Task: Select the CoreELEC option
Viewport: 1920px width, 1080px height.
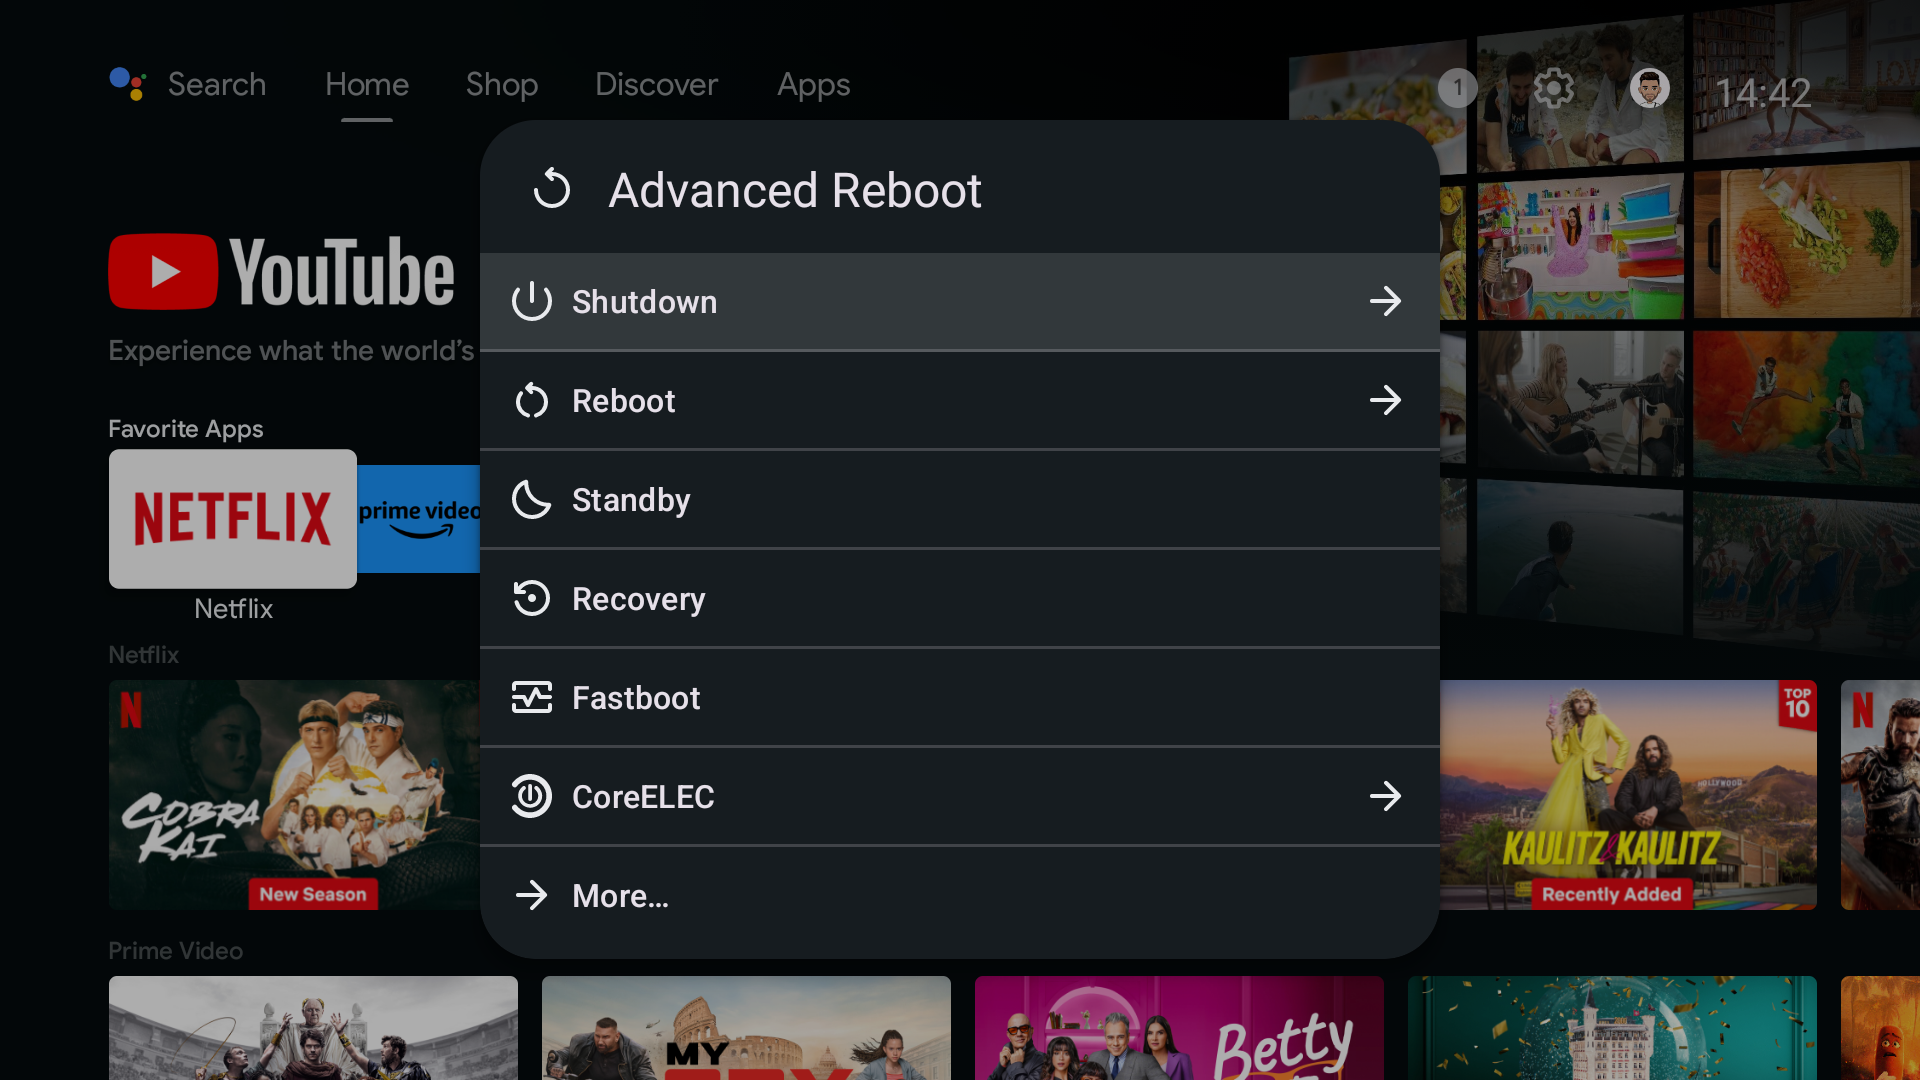Action: [960, 796]
